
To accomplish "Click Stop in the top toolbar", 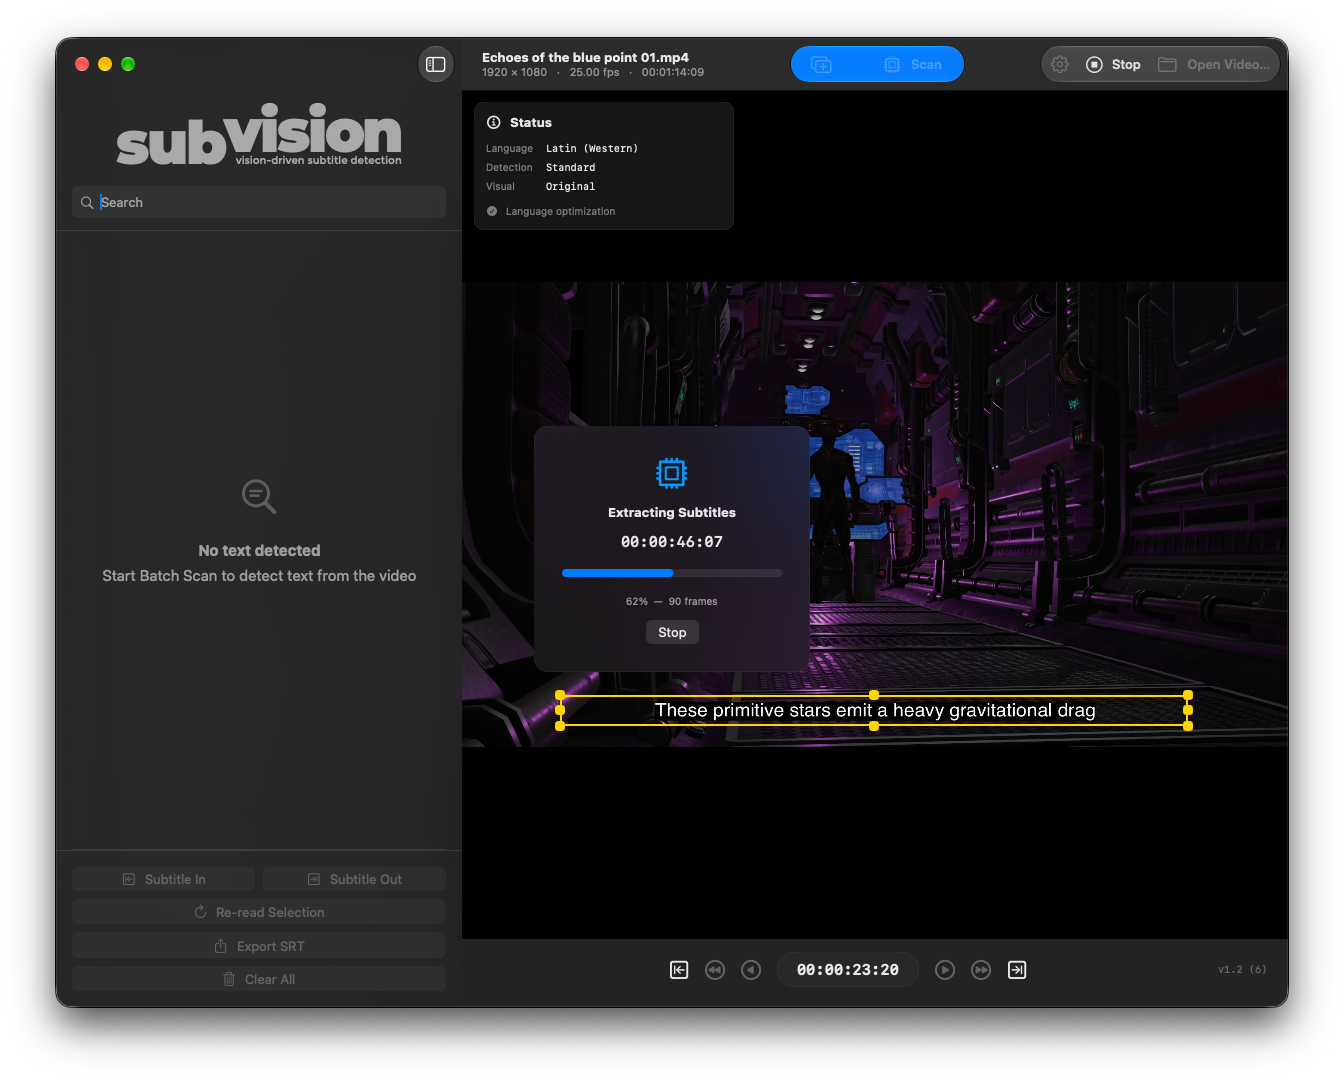I will pos(1113,64).
